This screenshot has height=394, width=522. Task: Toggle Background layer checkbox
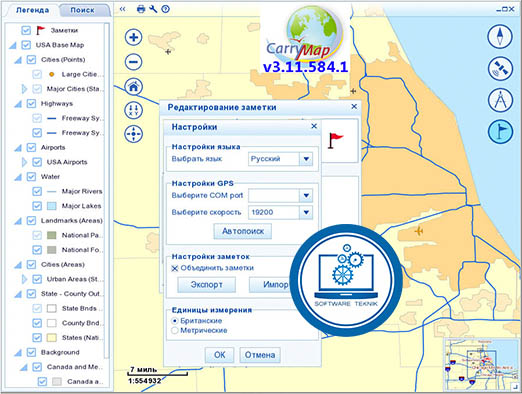31,352
